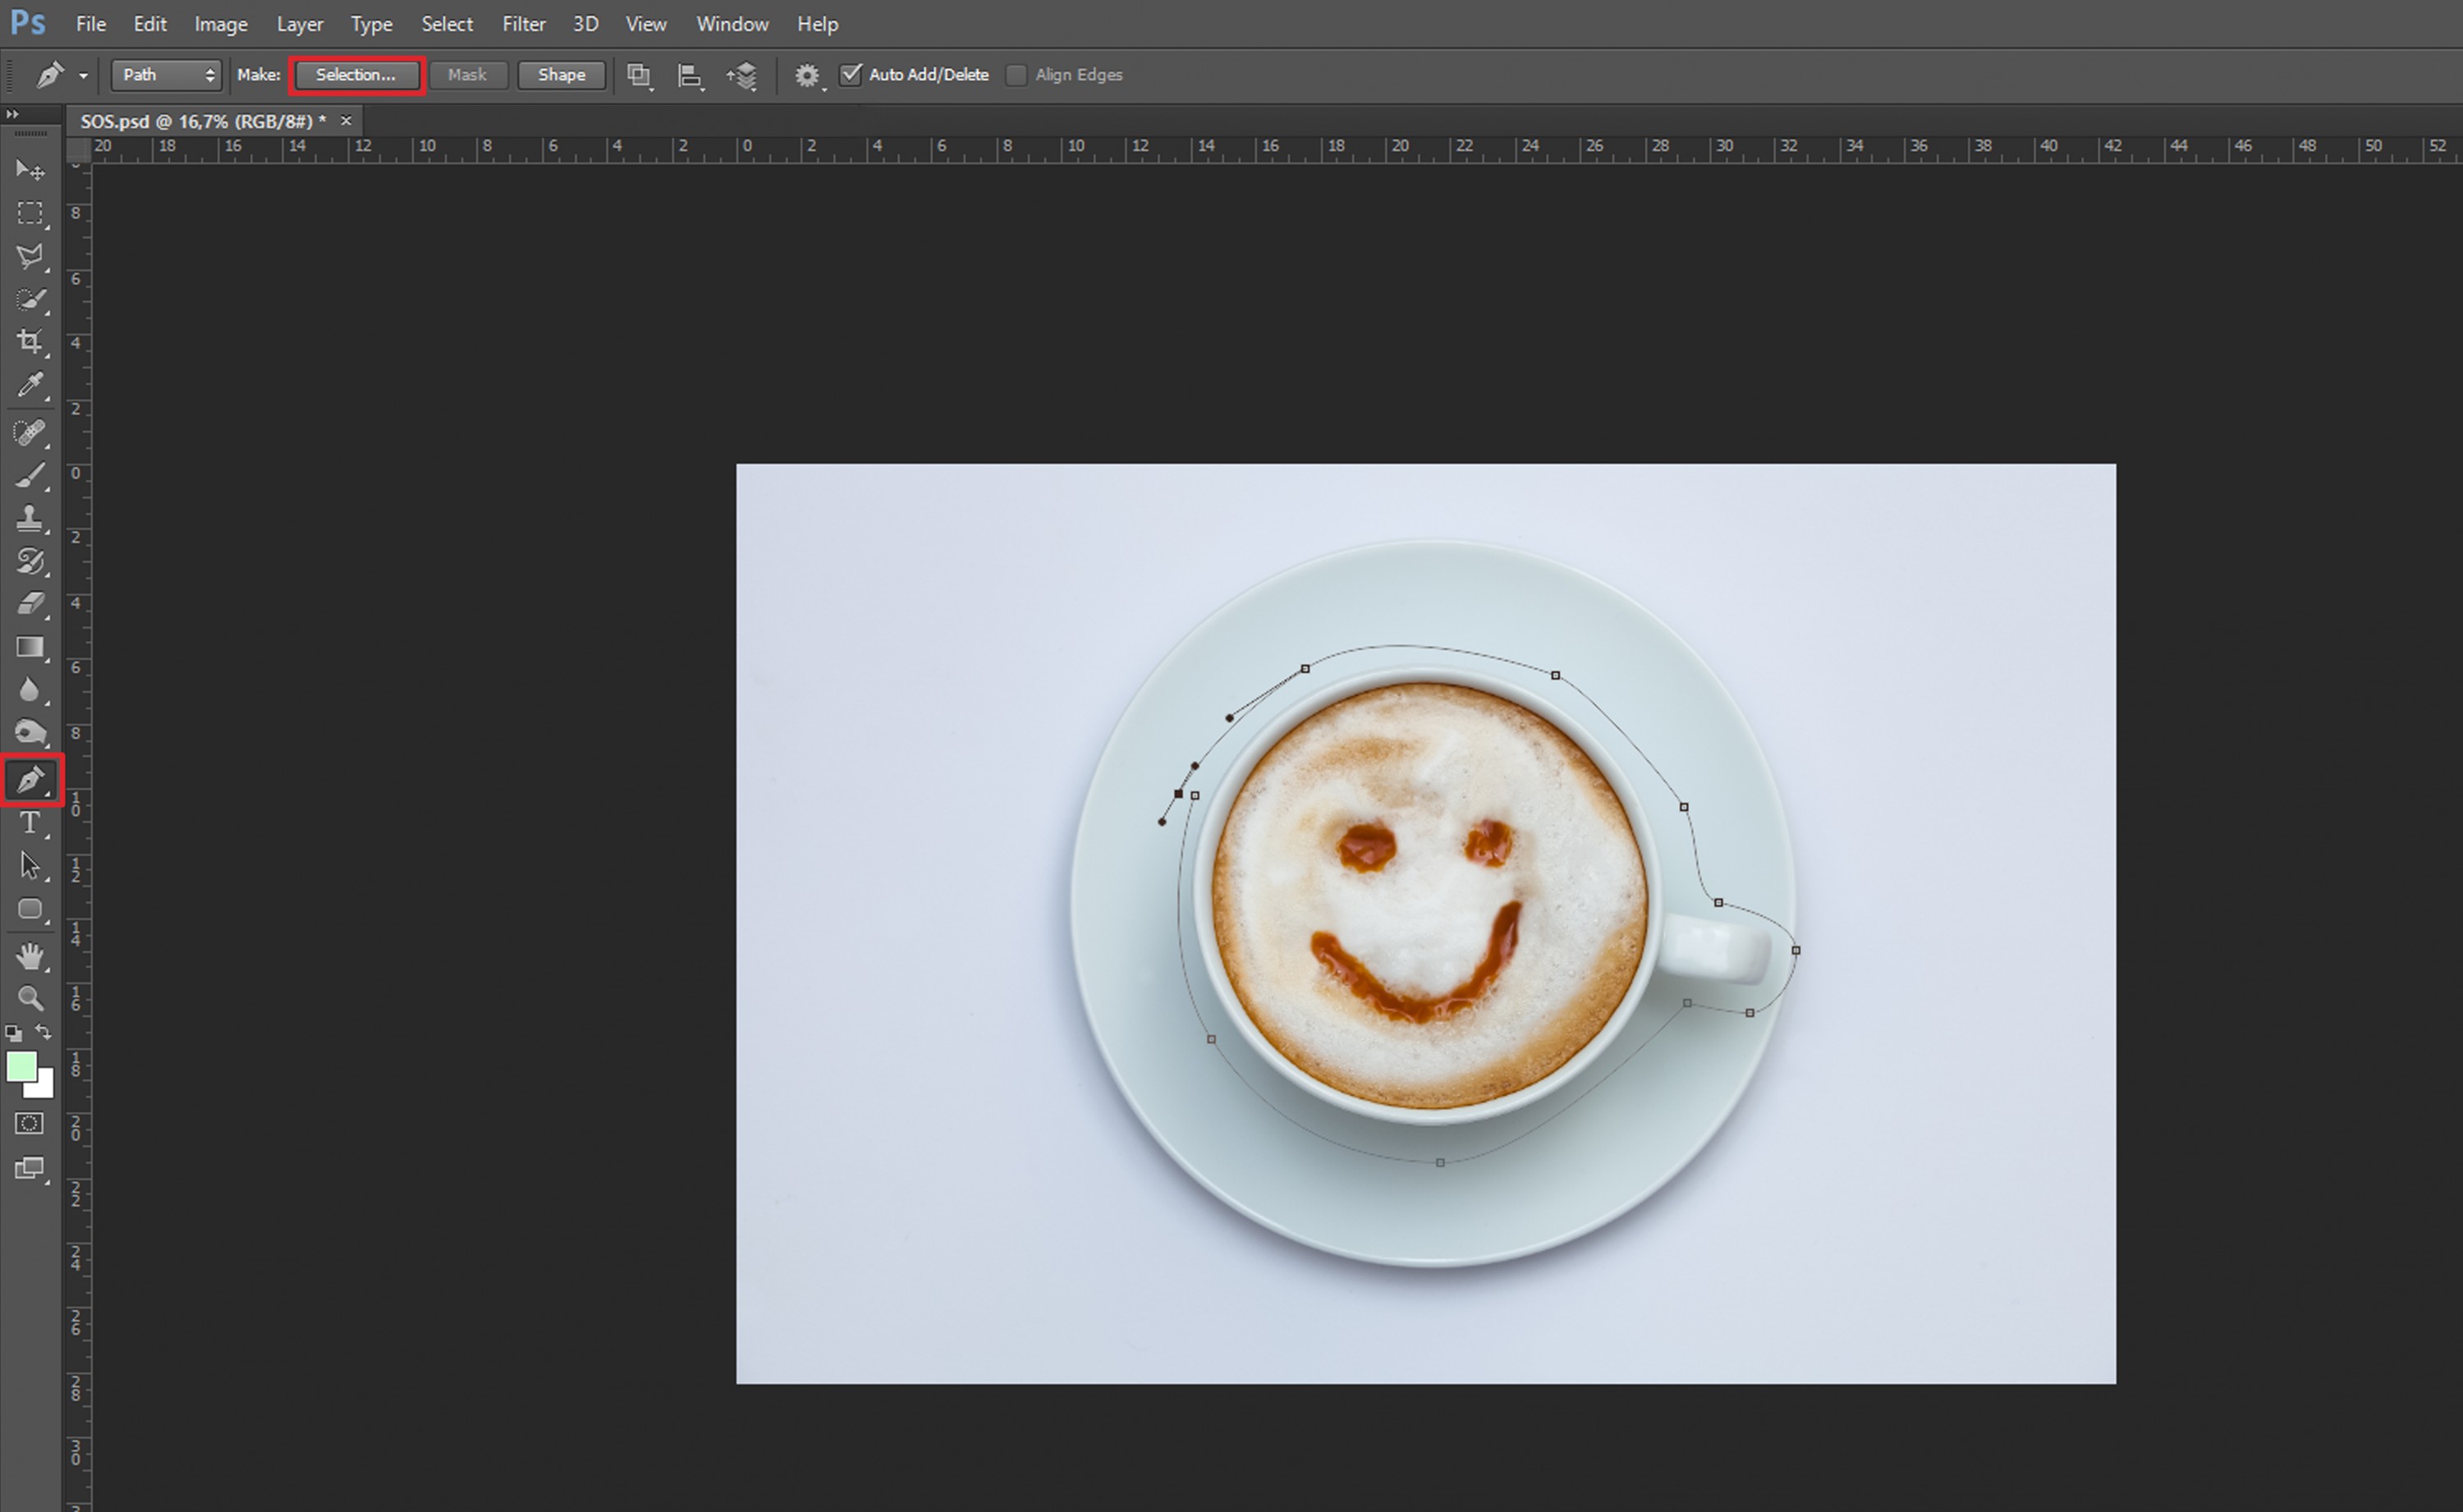Screen dimensions: 2463x1512
Task: Select the Gradient tool
Action: [x=30, y=647]
